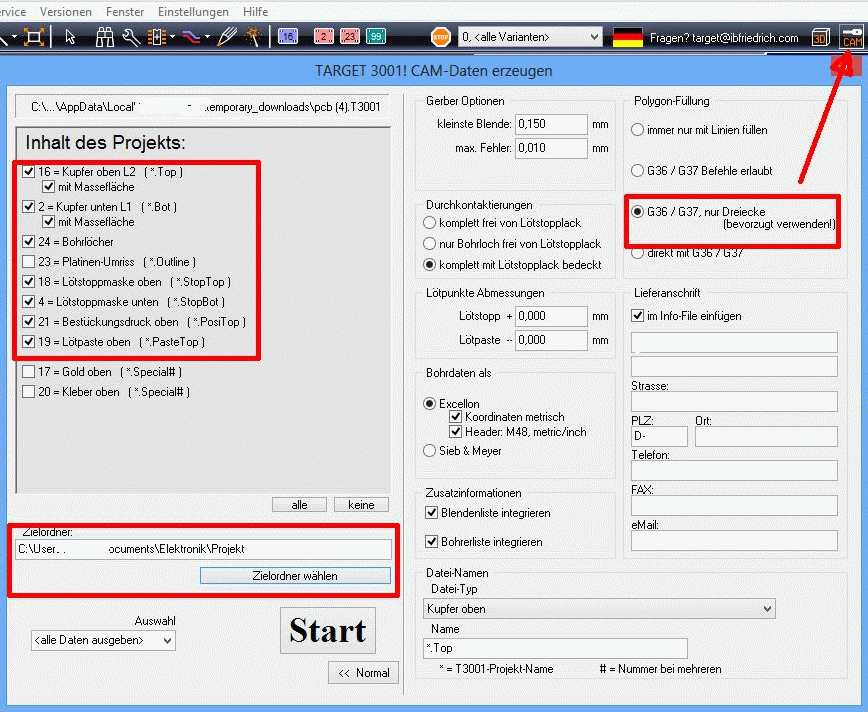Select the blue layer 16 icon

(x=287, y=37)
